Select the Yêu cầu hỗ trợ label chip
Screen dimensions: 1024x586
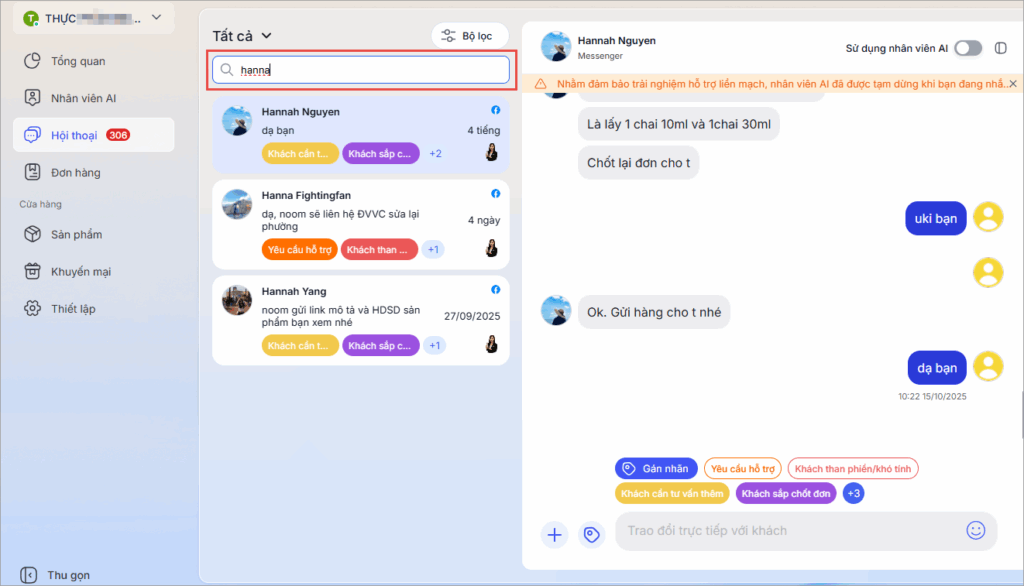click(x=743, y=468)
